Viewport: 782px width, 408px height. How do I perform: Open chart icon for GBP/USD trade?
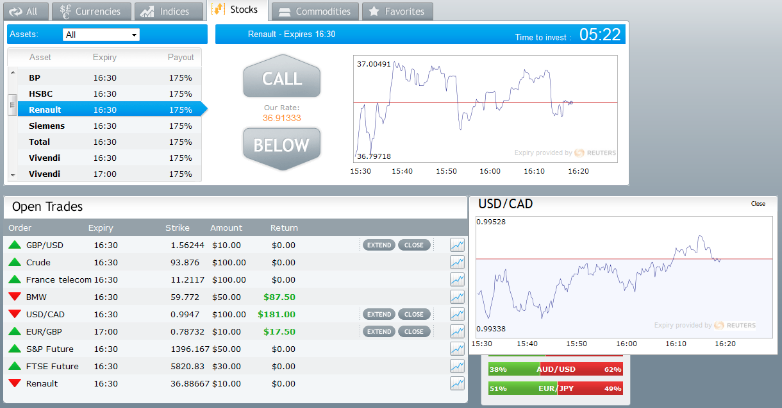click(x=457, y=245)
